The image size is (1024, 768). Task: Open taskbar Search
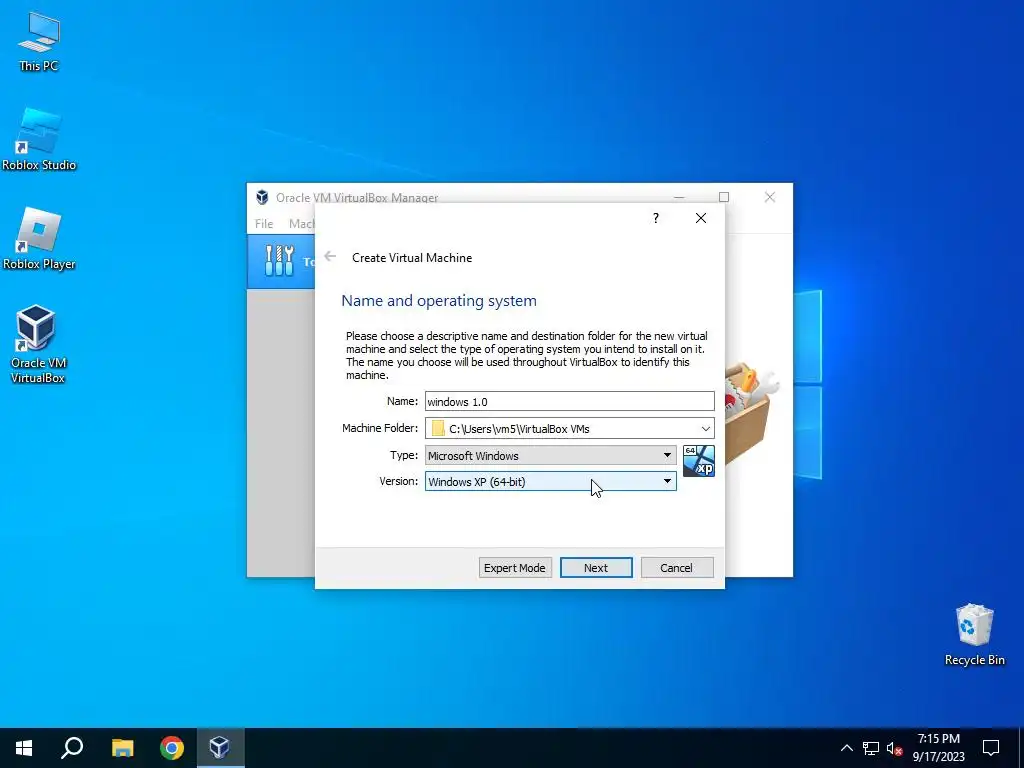pos(72,748)
